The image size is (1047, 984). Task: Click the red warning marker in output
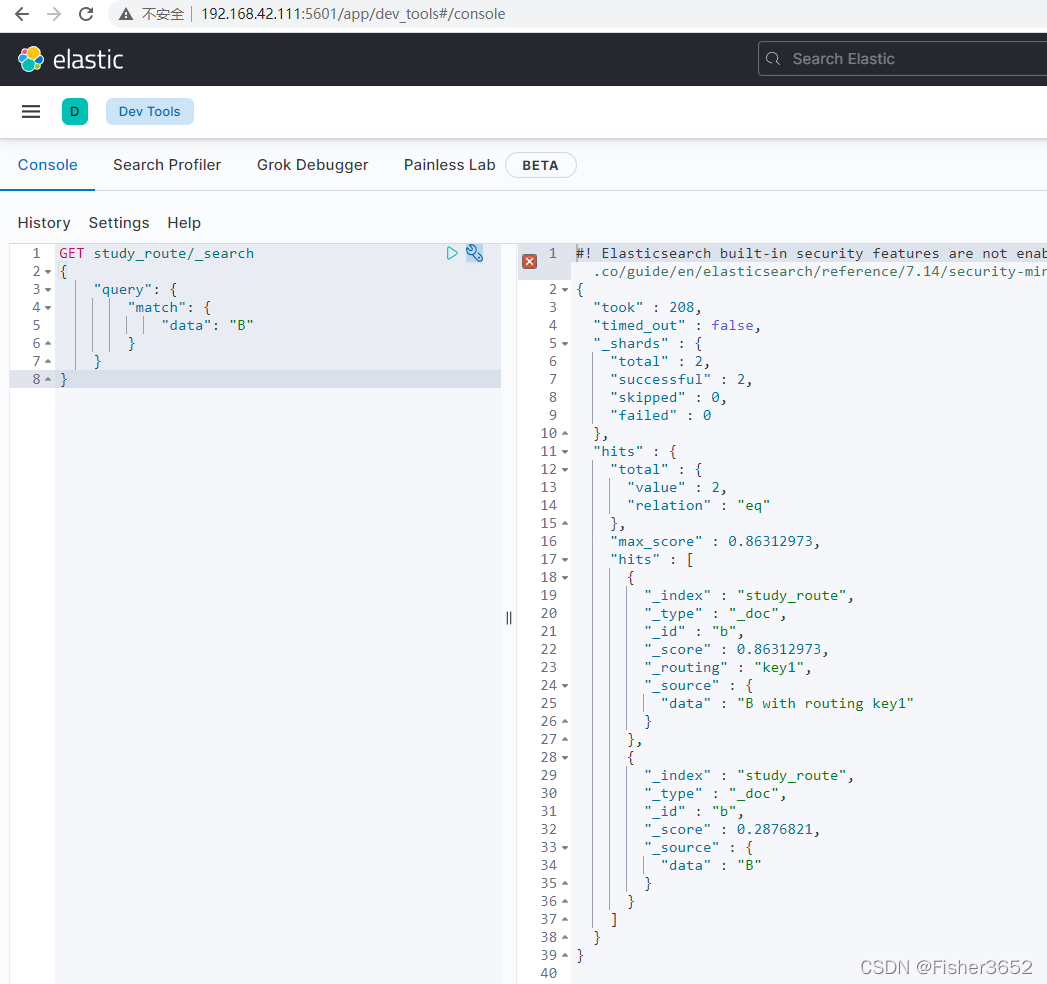[x=530, y=261]
